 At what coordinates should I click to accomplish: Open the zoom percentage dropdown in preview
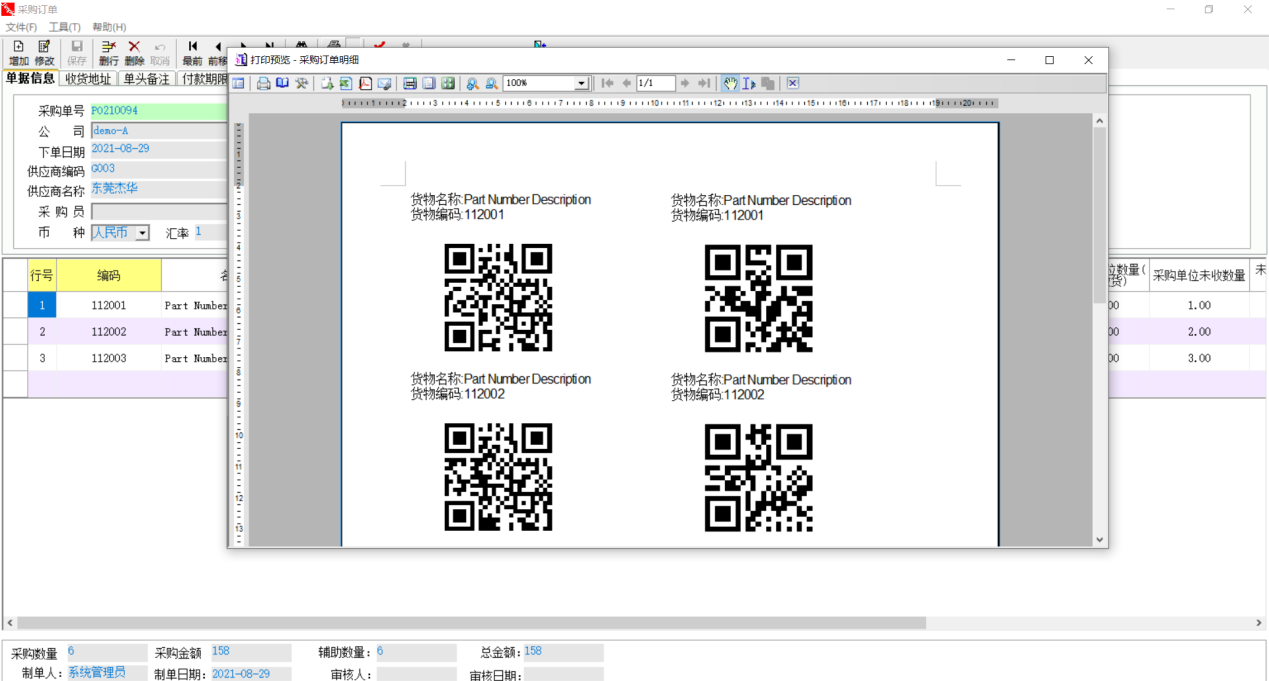[581, 84]
